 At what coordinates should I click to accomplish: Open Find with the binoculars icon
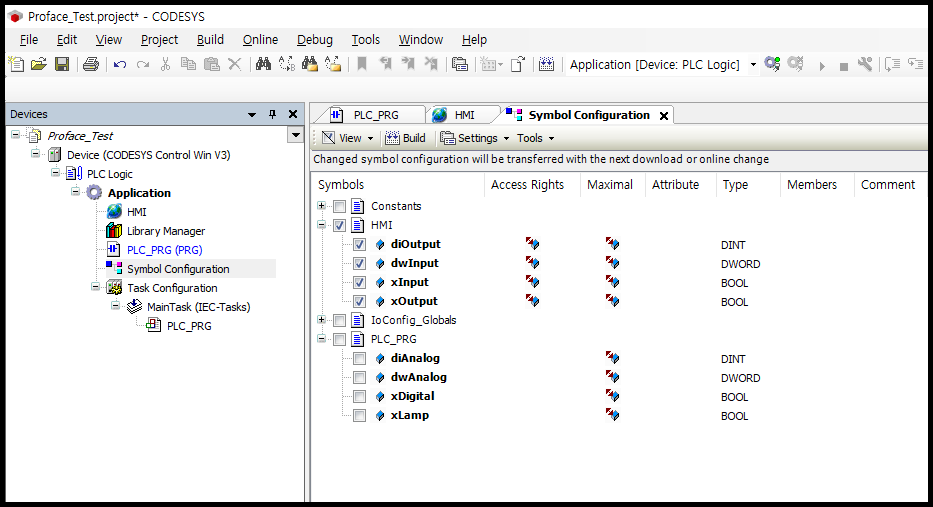click(263, 64)
